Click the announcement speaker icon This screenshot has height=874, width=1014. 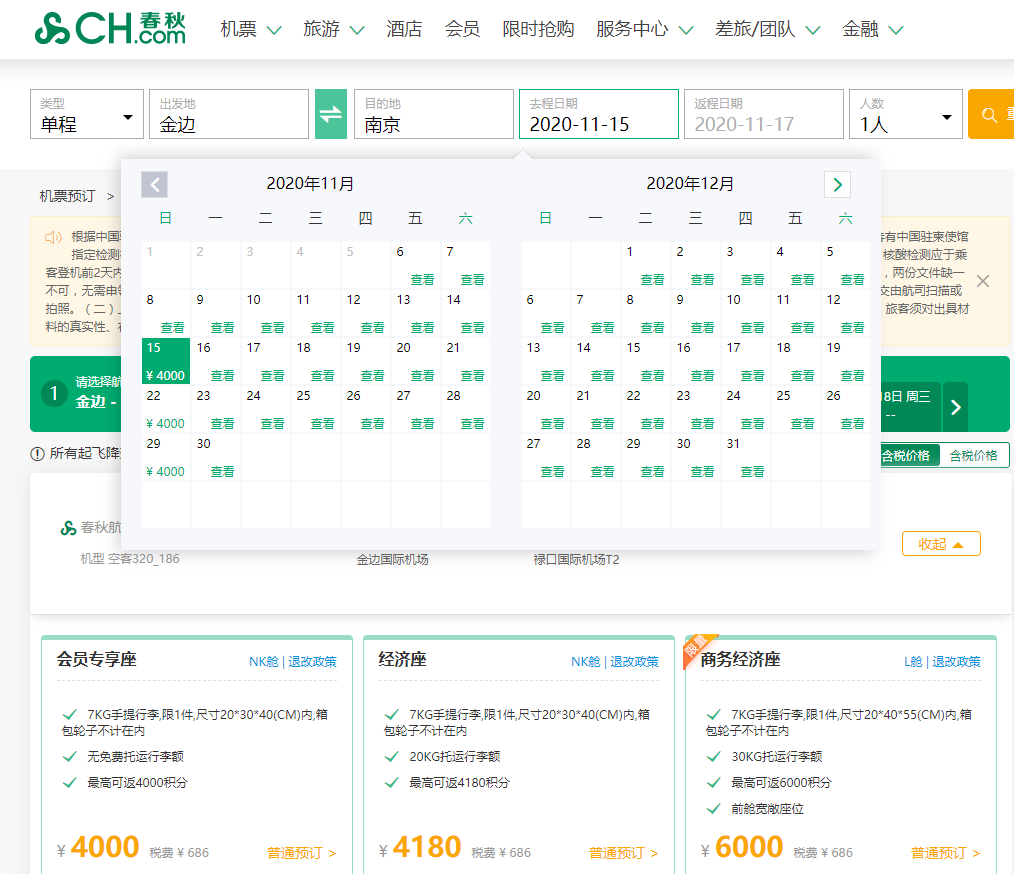tap(54, 238)
